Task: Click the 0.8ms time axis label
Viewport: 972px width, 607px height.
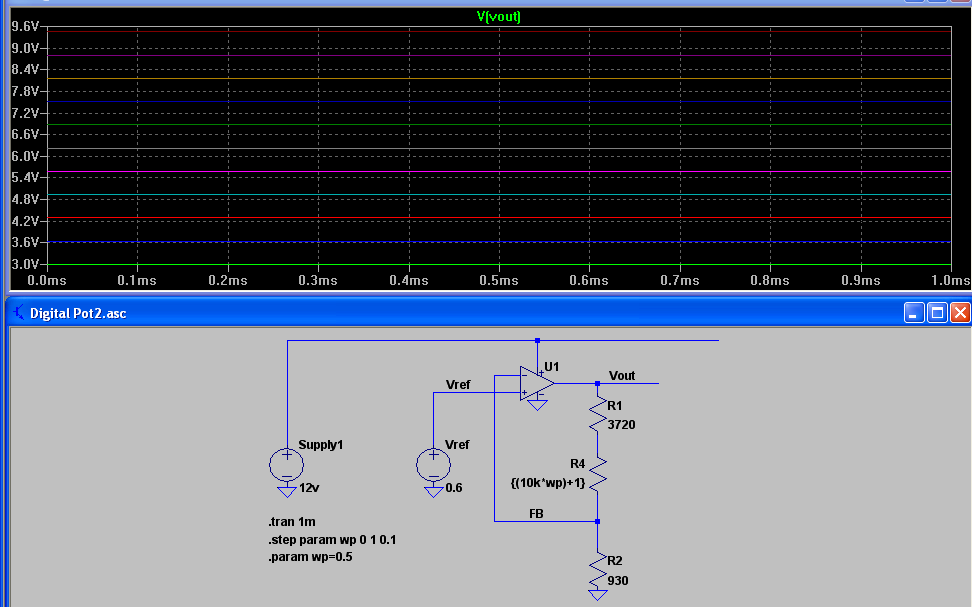Action: pos(770,280)
